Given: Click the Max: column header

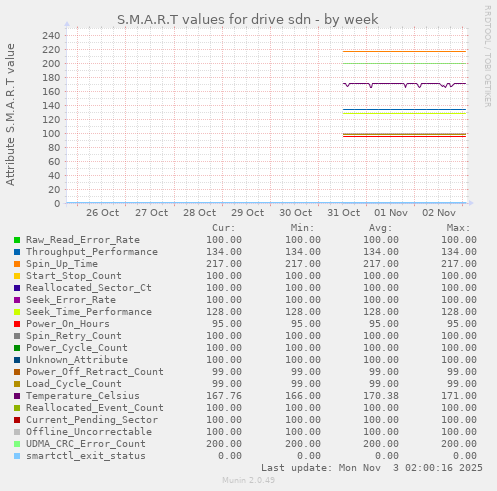Looking at the screenshot, I should click(x=458, y=228).
